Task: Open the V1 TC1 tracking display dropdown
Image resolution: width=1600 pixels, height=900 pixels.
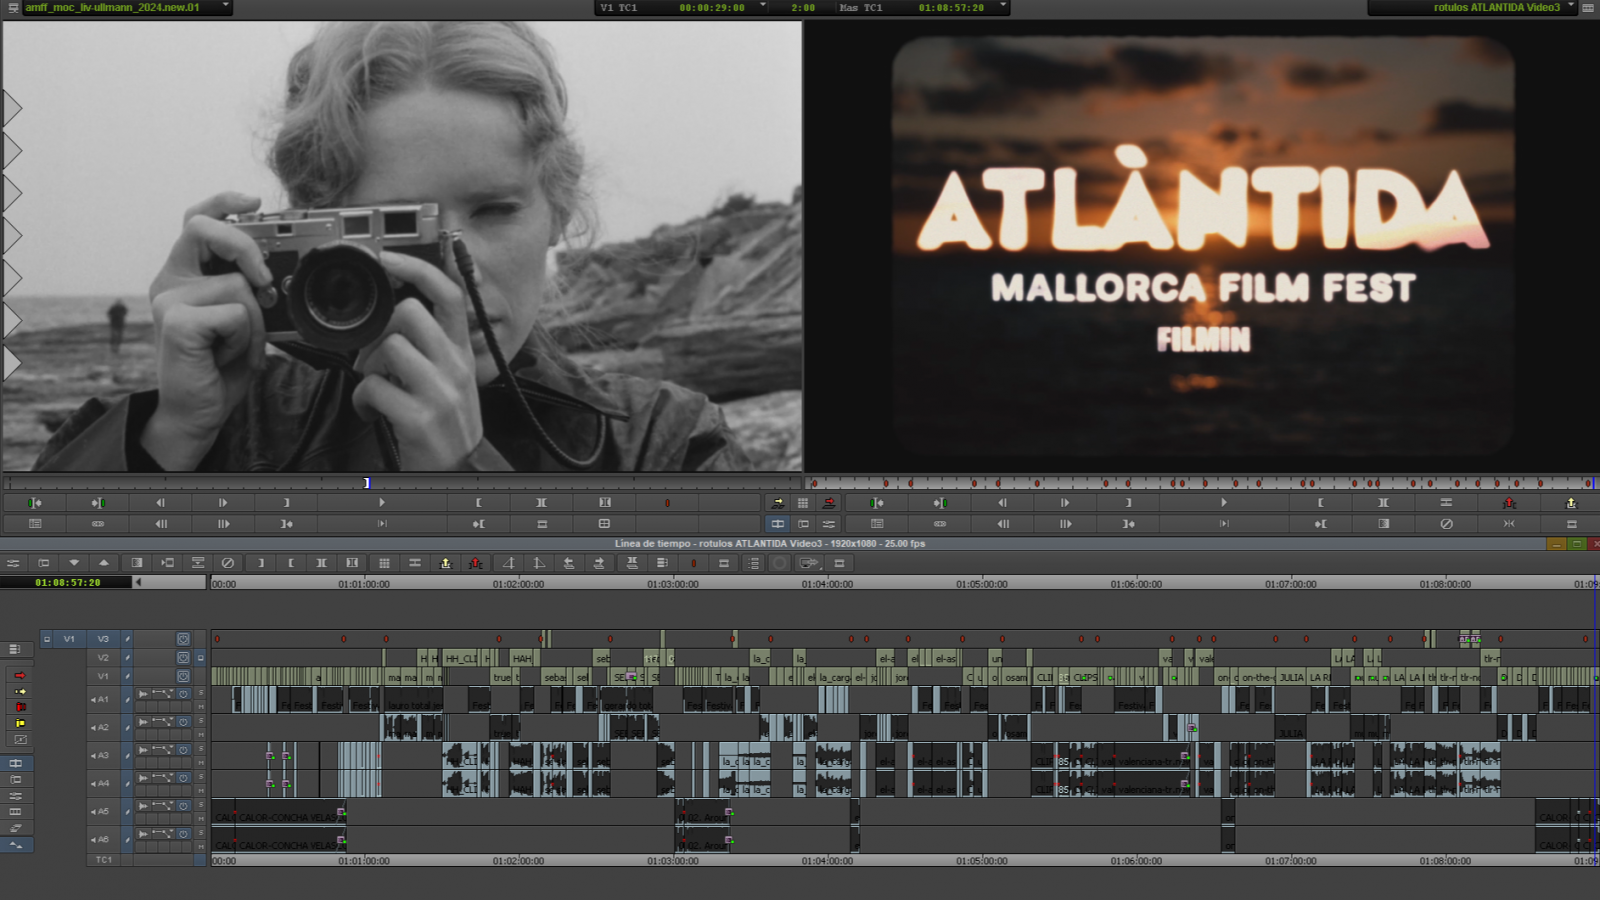Action: [764, 8]
